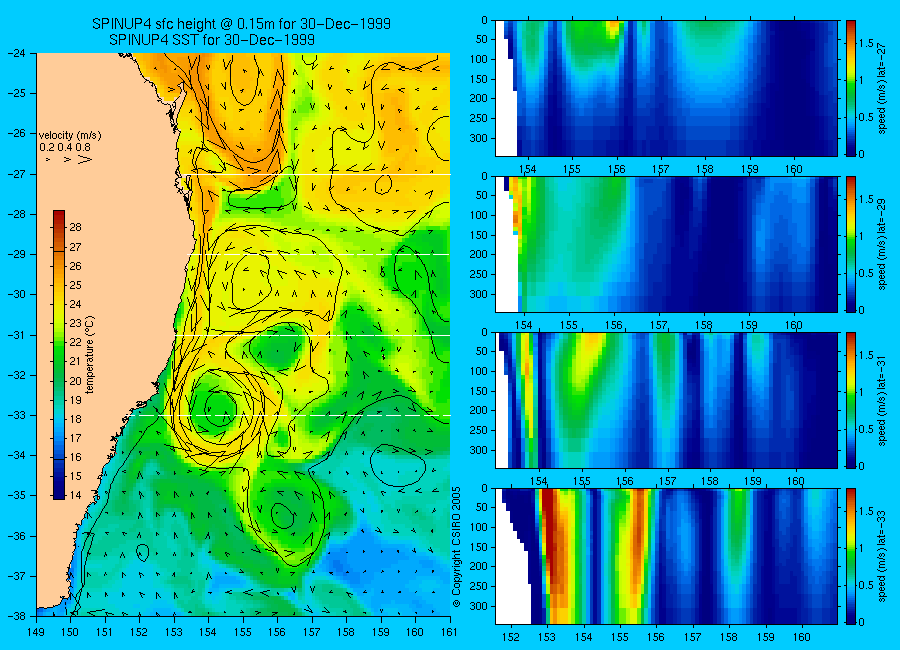Click the '14' value on the temperature scale
Screen dimensions: 900x650
tap(75, 495)
